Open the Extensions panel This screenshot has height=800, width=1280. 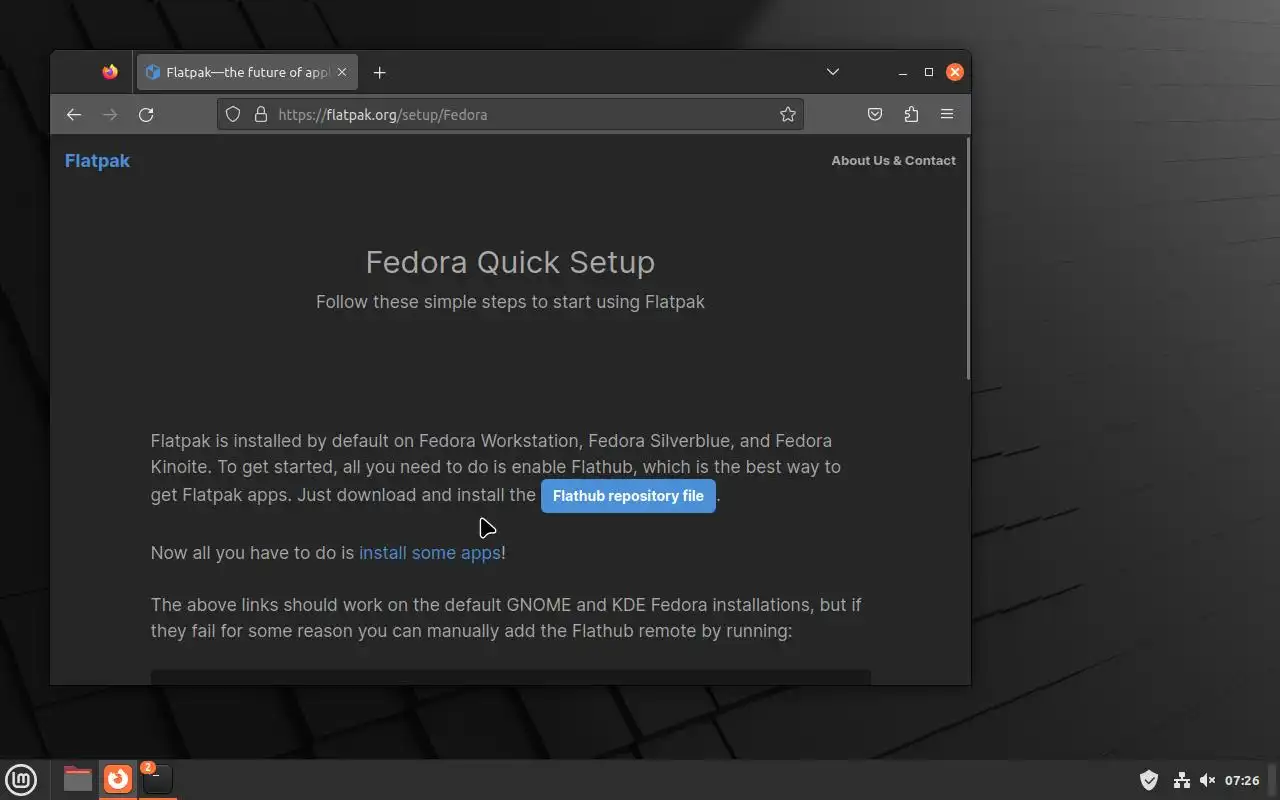911,115
